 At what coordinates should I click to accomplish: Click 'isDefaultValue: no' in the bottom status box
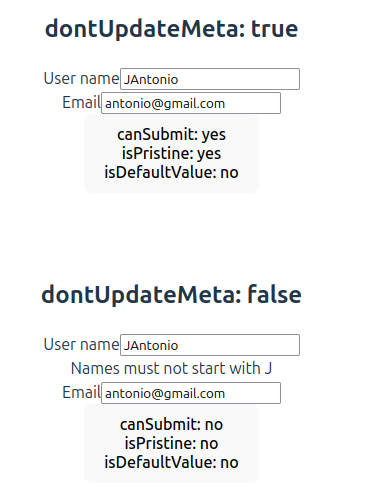171,463
